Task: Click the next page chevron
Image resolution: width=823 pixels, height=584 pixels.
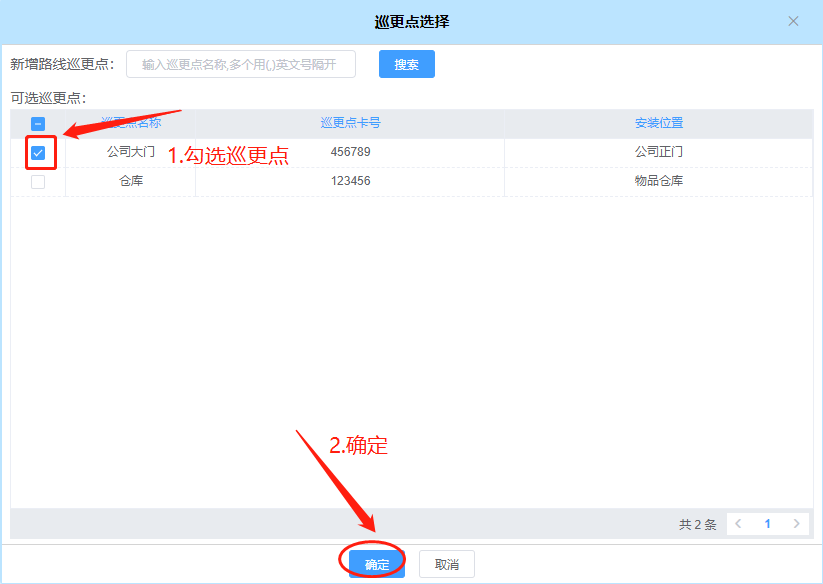Action: (797, 523)
